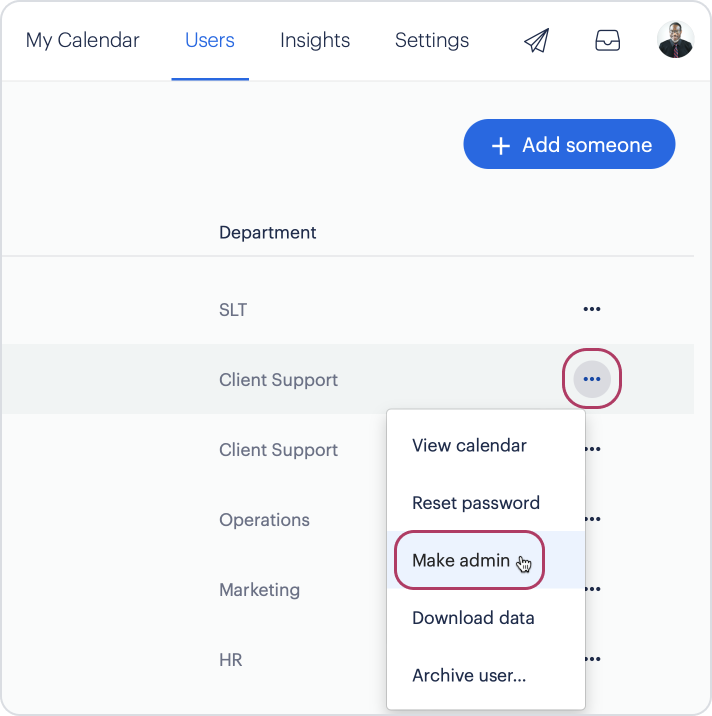
Task: Open the paper plane send icon
Action: [x=536, y=40]
